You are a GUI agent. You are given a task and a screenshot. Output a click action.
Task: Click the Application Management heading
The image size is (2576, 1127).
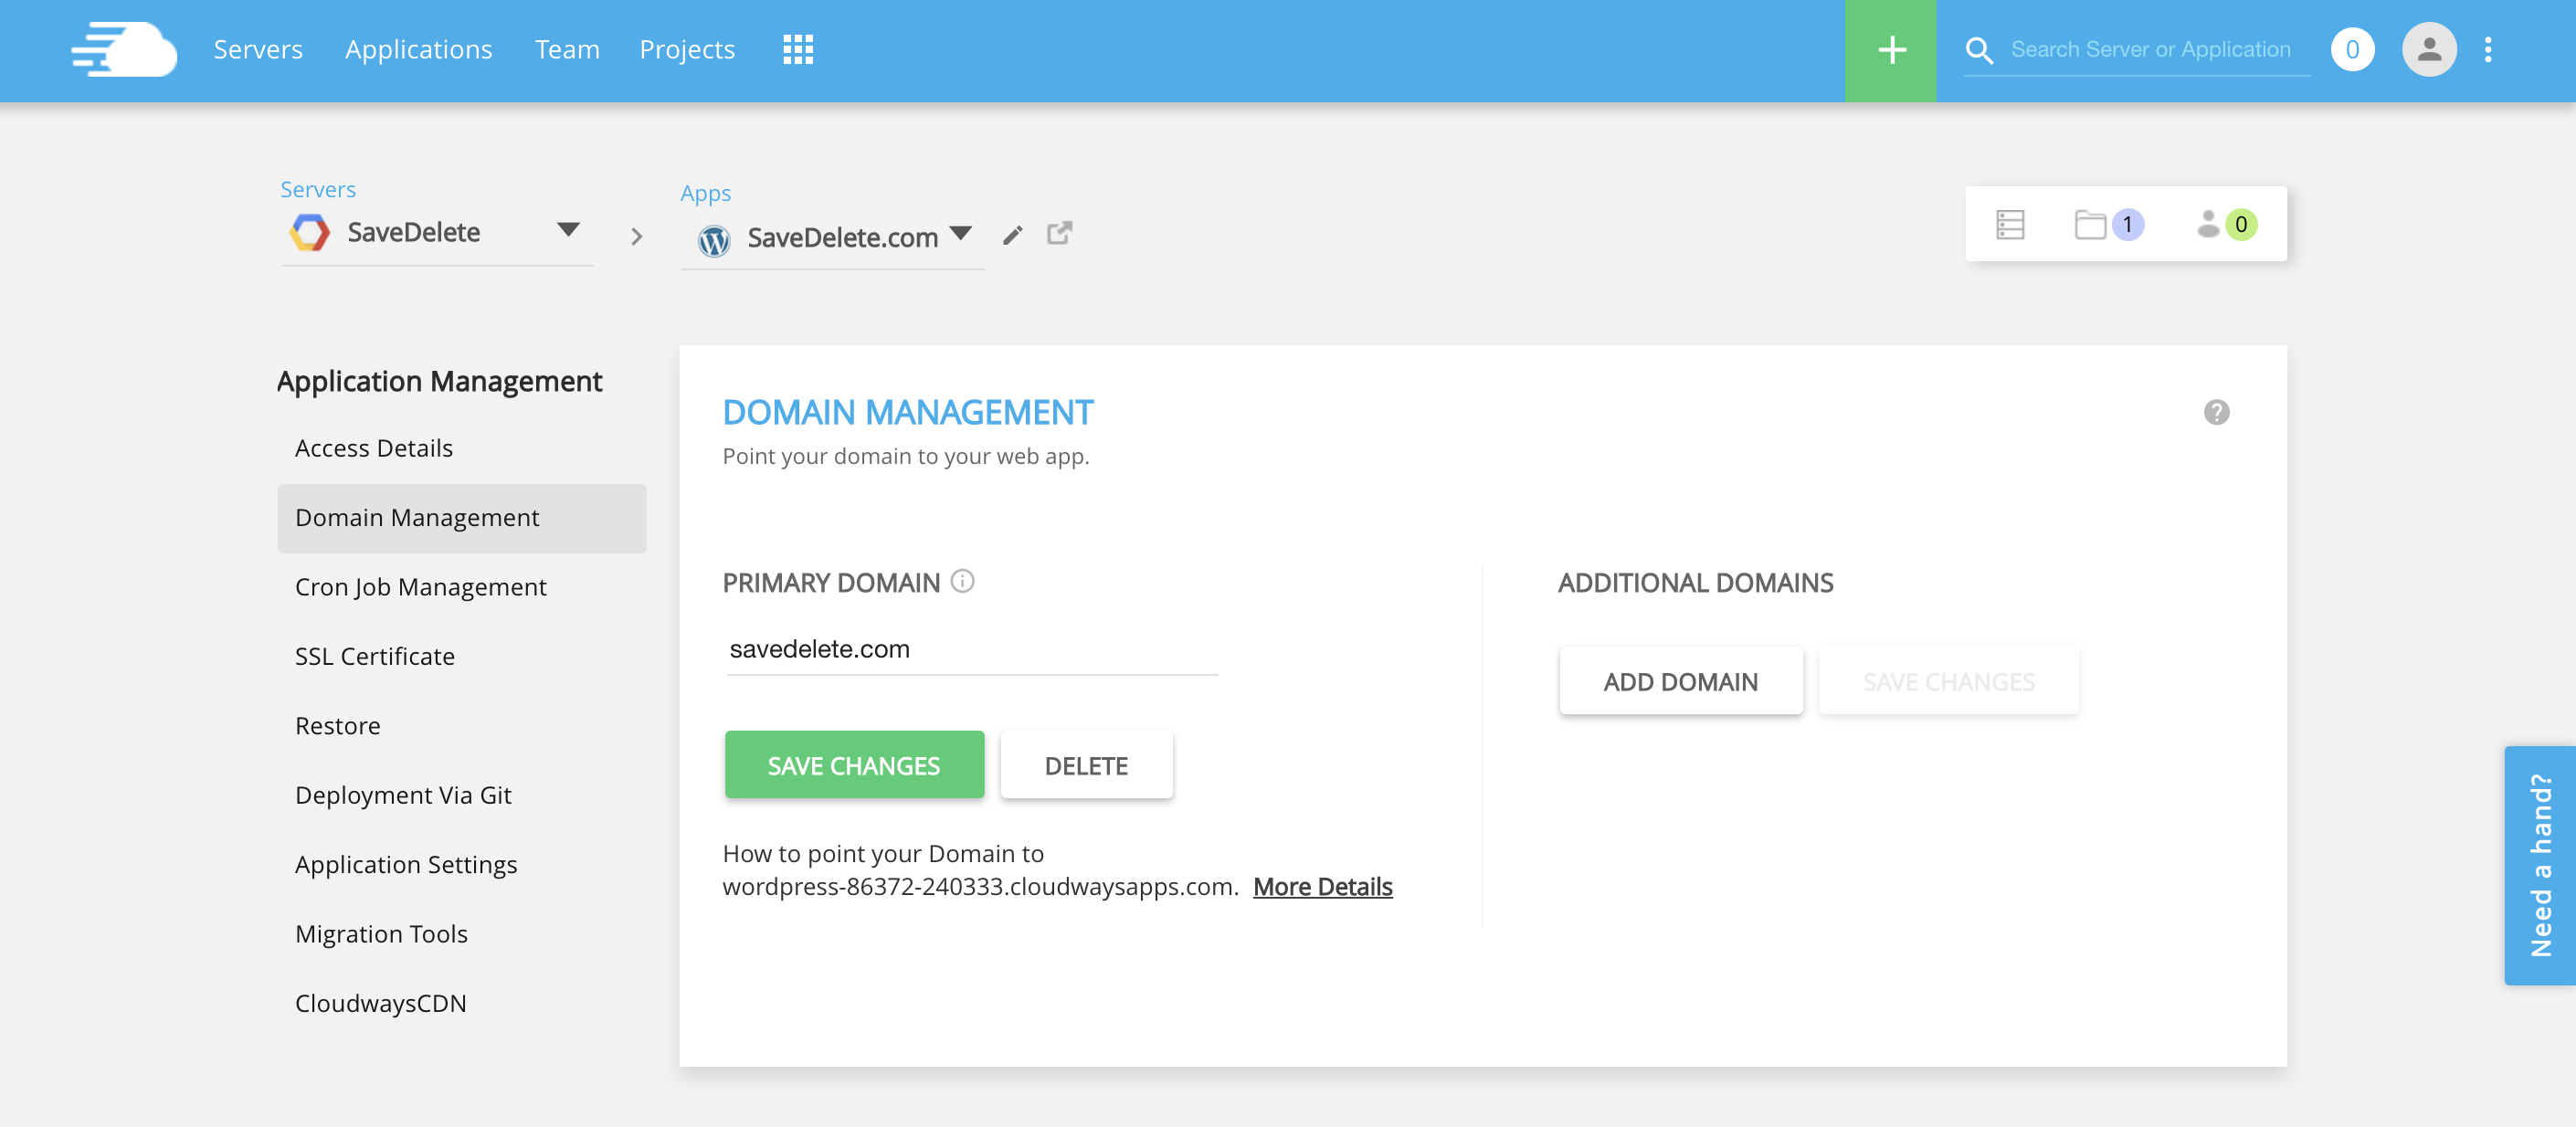pos(439,381)
